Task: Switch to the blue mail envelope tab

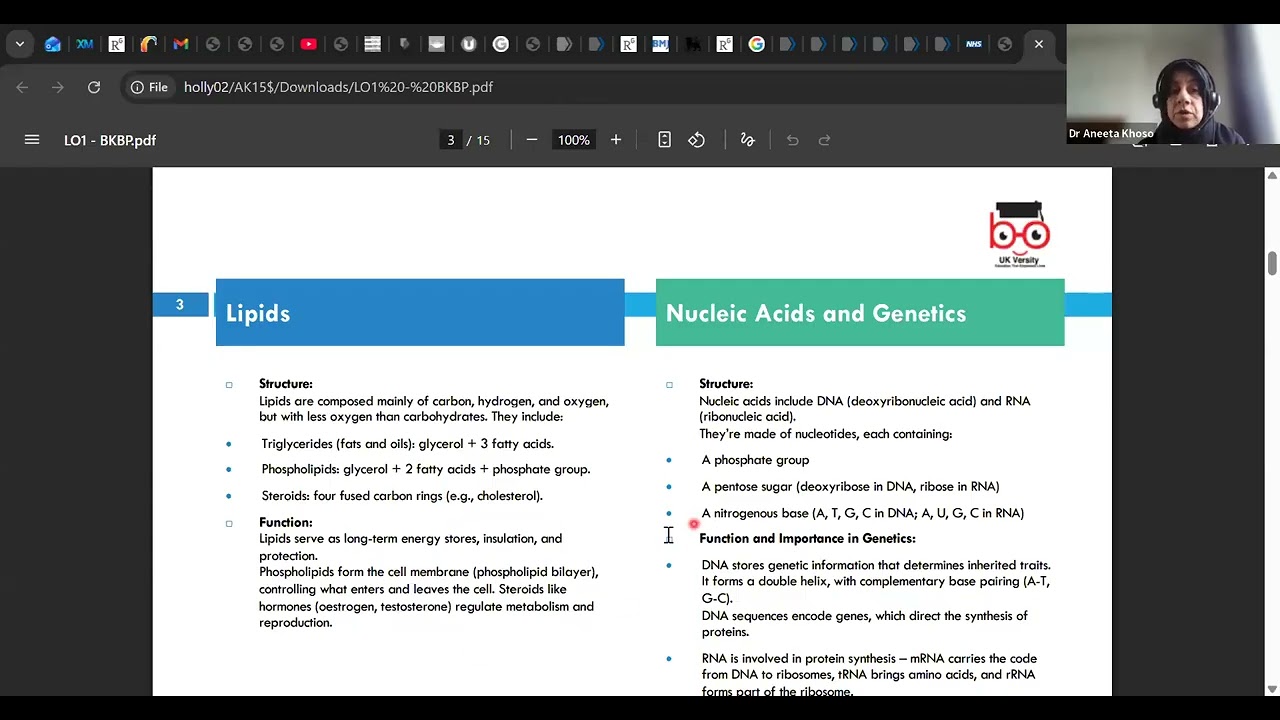Action: 53,44
